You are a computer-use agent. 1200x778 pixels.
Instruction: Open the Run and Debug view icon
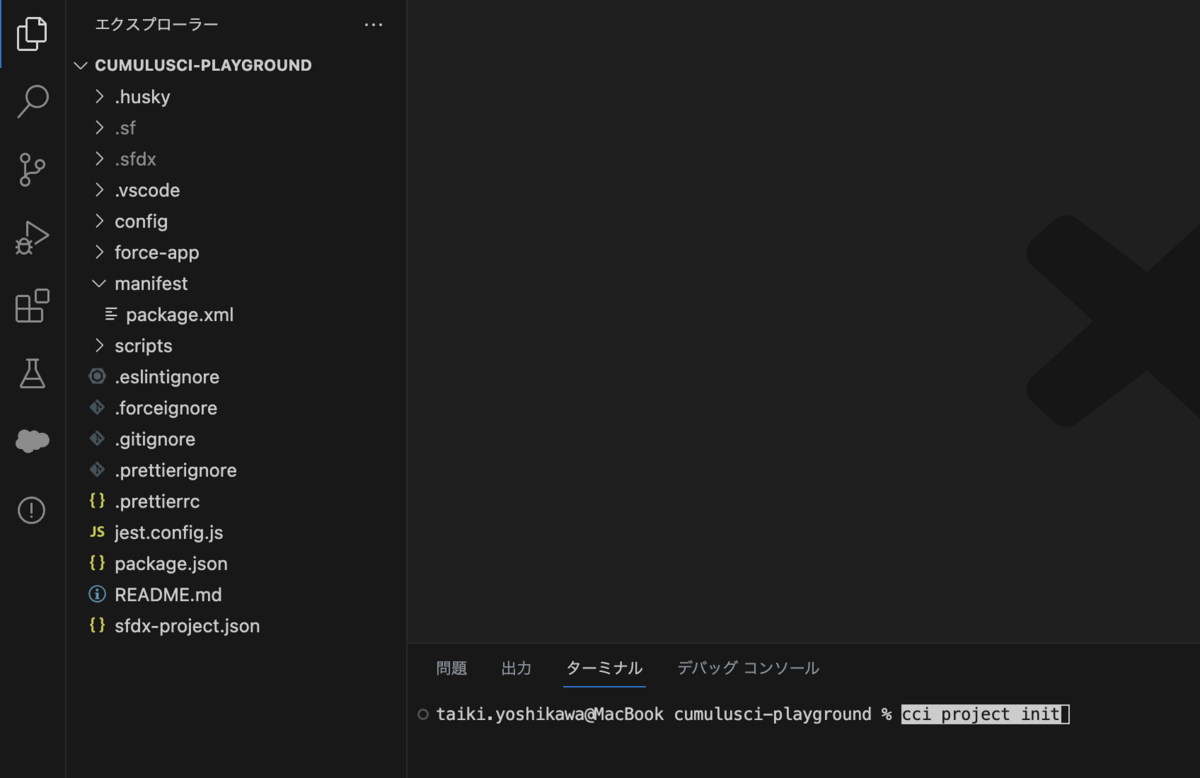click(x=32, y=238)
